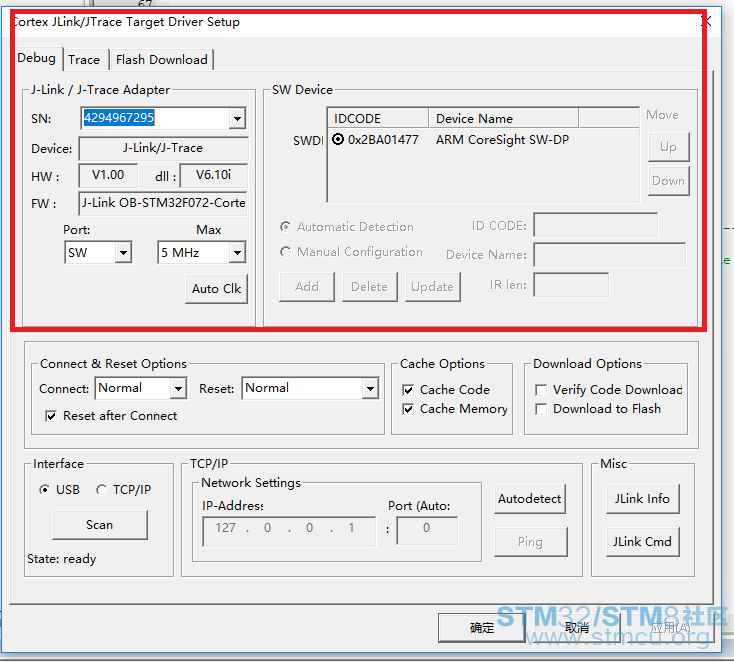Screen dimensions: 734x662
Task: Expand the Port SW dropdown
Action: (x=123, y=253)
